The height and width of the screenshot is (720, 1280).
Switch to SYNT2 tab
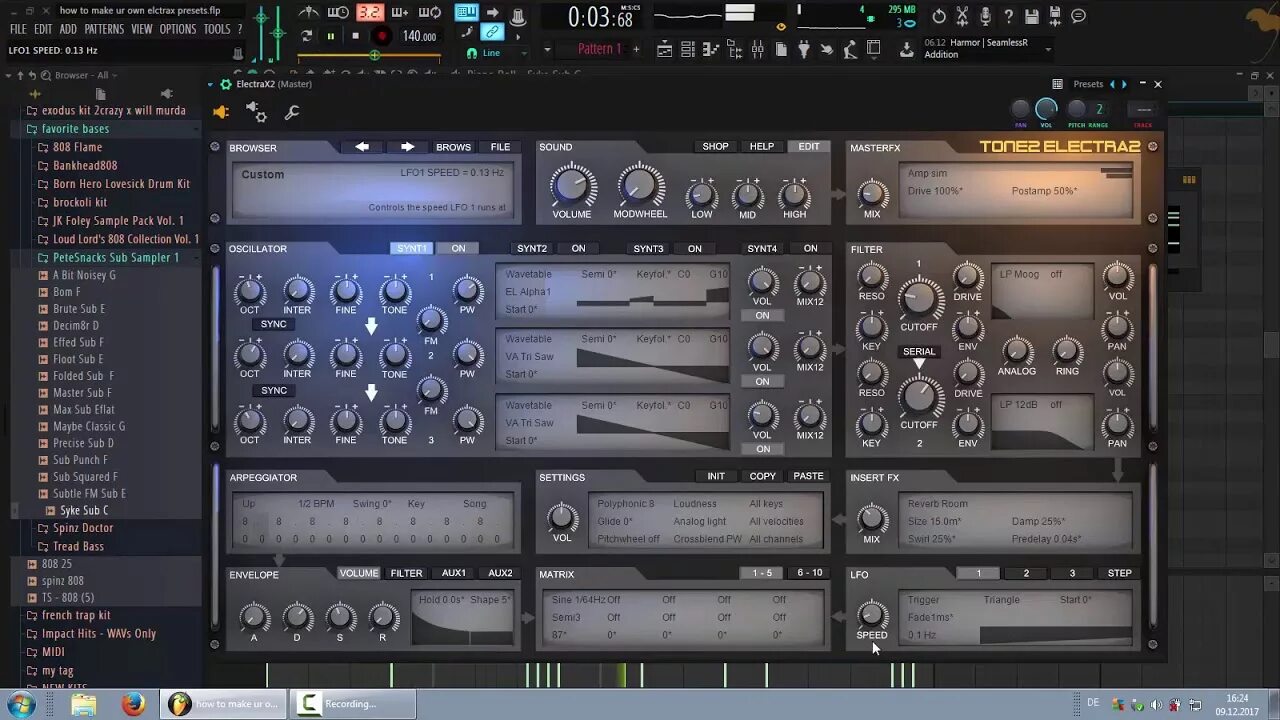pos(532,248)
